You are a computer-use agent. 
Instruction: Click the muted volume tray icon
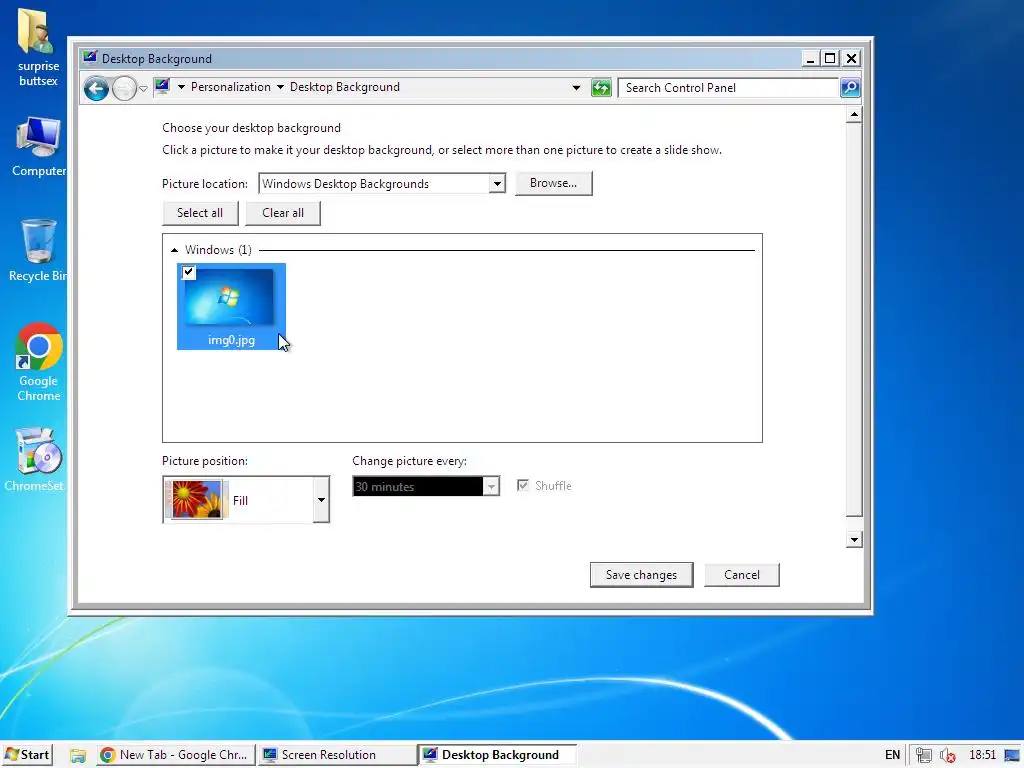pyautogui.click(x=948, y=756)
